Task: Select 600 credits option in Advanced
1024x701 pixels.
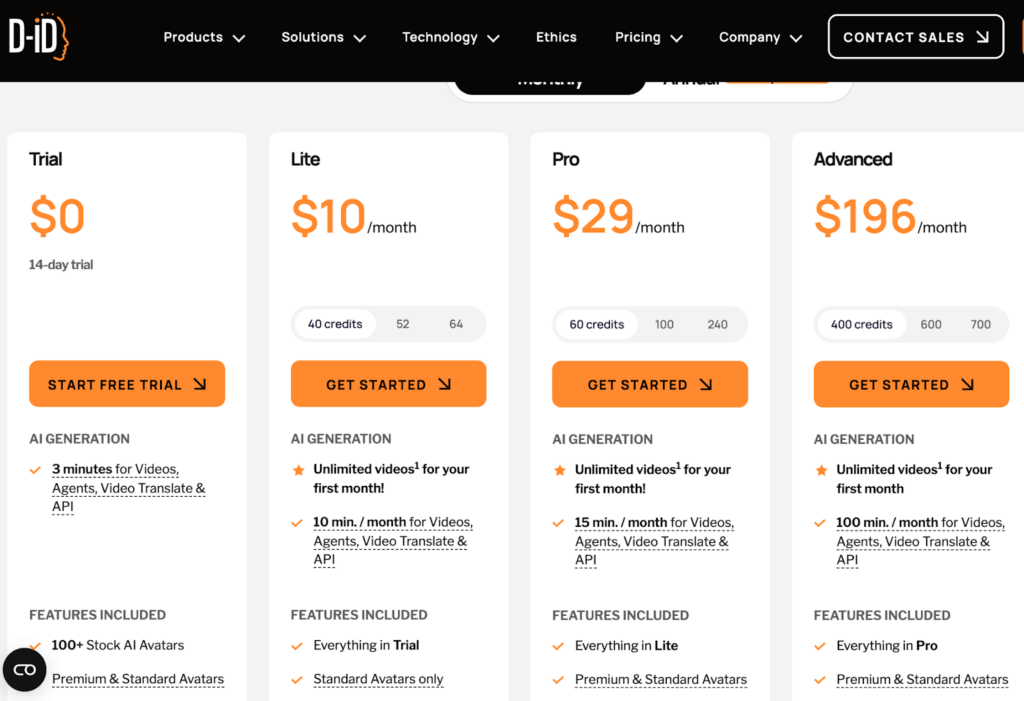Action: (931, 325)
